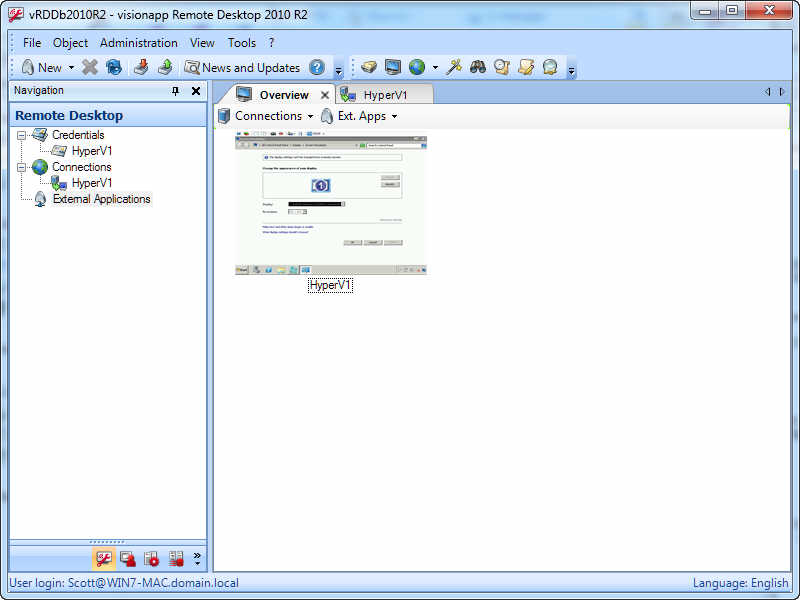Image resolution: width=800 pixels, height=600 pixels.
Task: Select HyperV1 under Connections
Action: 91,183
